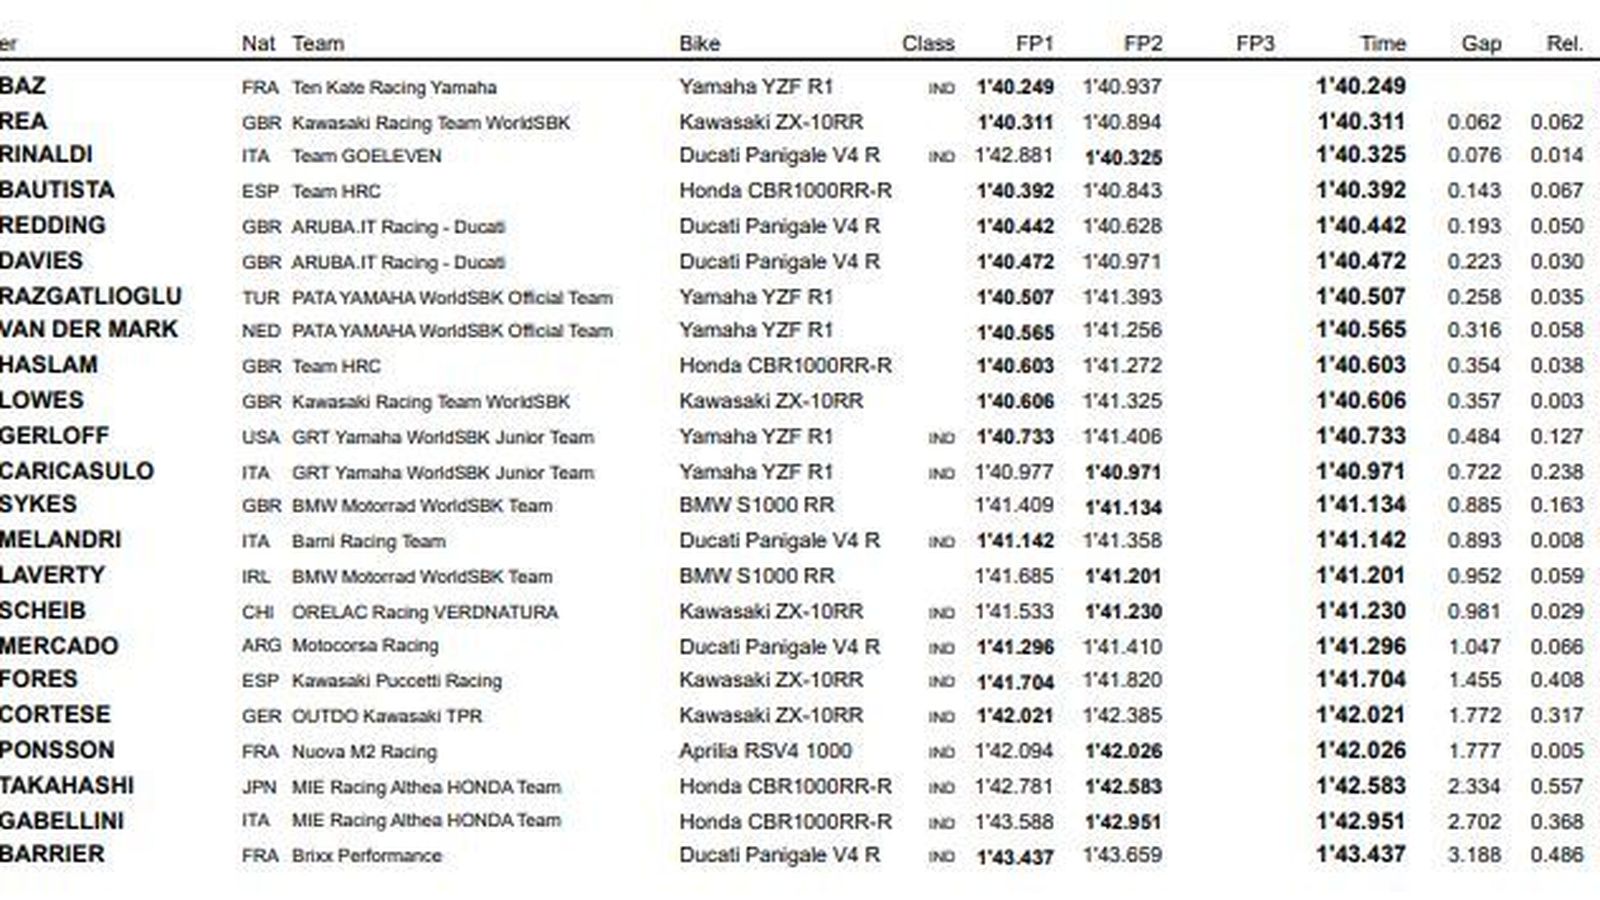Click TAKAHASHI rider name
The width and height of the screenshot is (1600, 900).
pyautogui.click(x=67, y=786)
